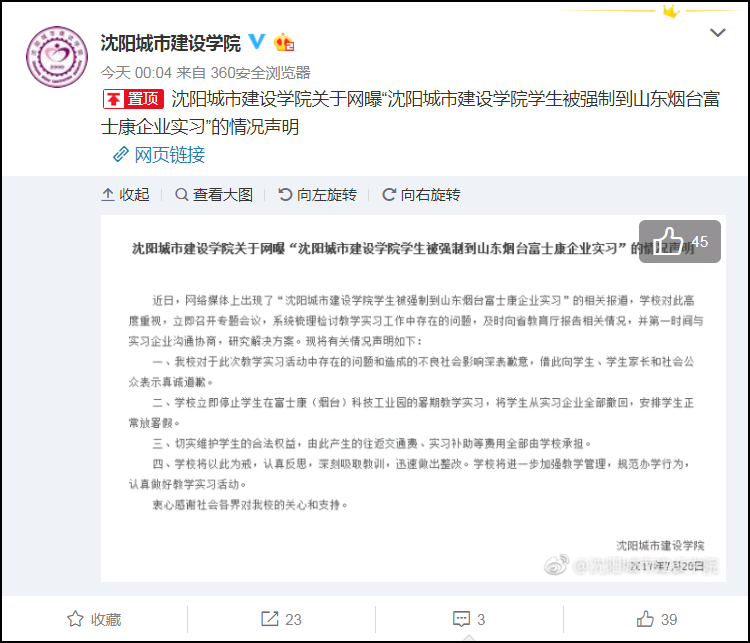Rotate image right with 向右旋转
This screenshot has width=750, height=643.
[421, 195]
